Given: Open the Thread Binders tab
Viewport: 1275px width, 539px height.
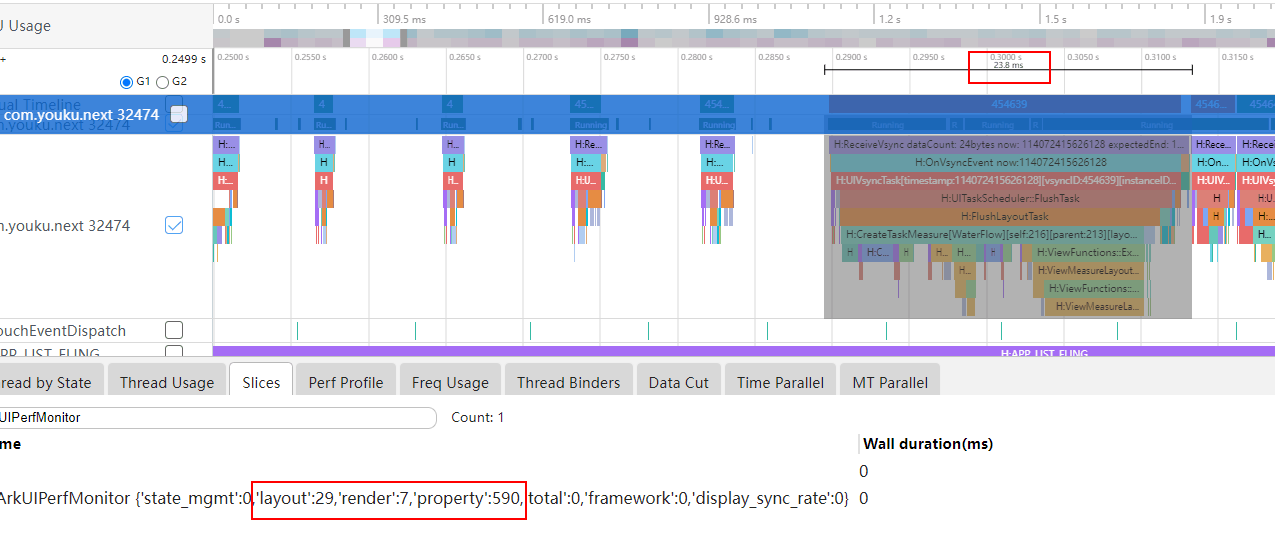Looking at the screenshot, I should [568, 382].
